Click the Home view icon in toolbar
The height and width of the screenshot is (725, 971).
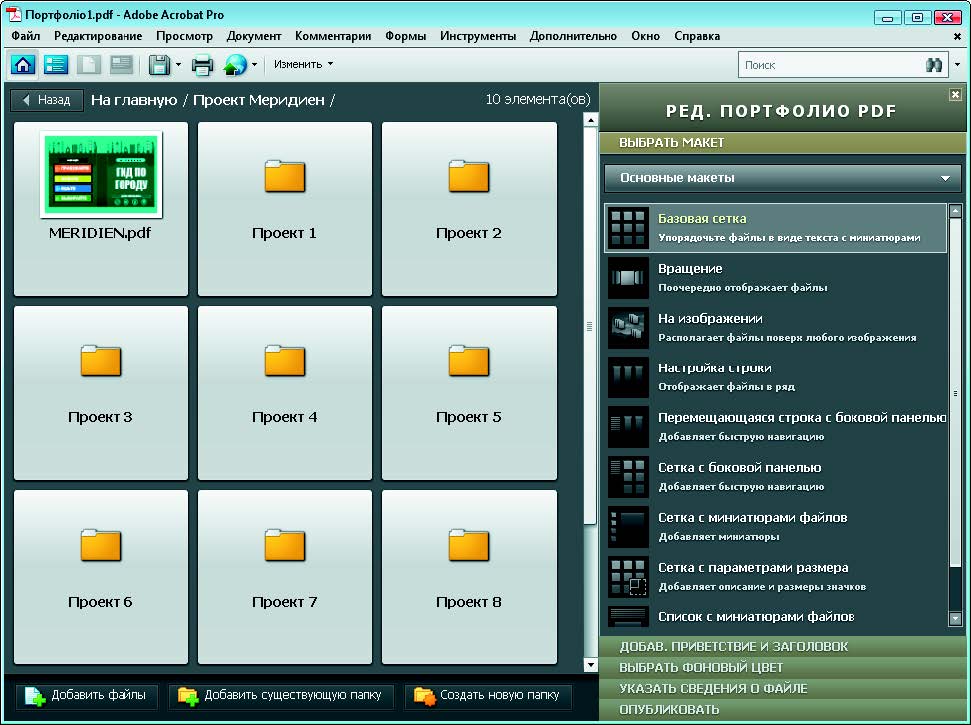tap(23, 64)
